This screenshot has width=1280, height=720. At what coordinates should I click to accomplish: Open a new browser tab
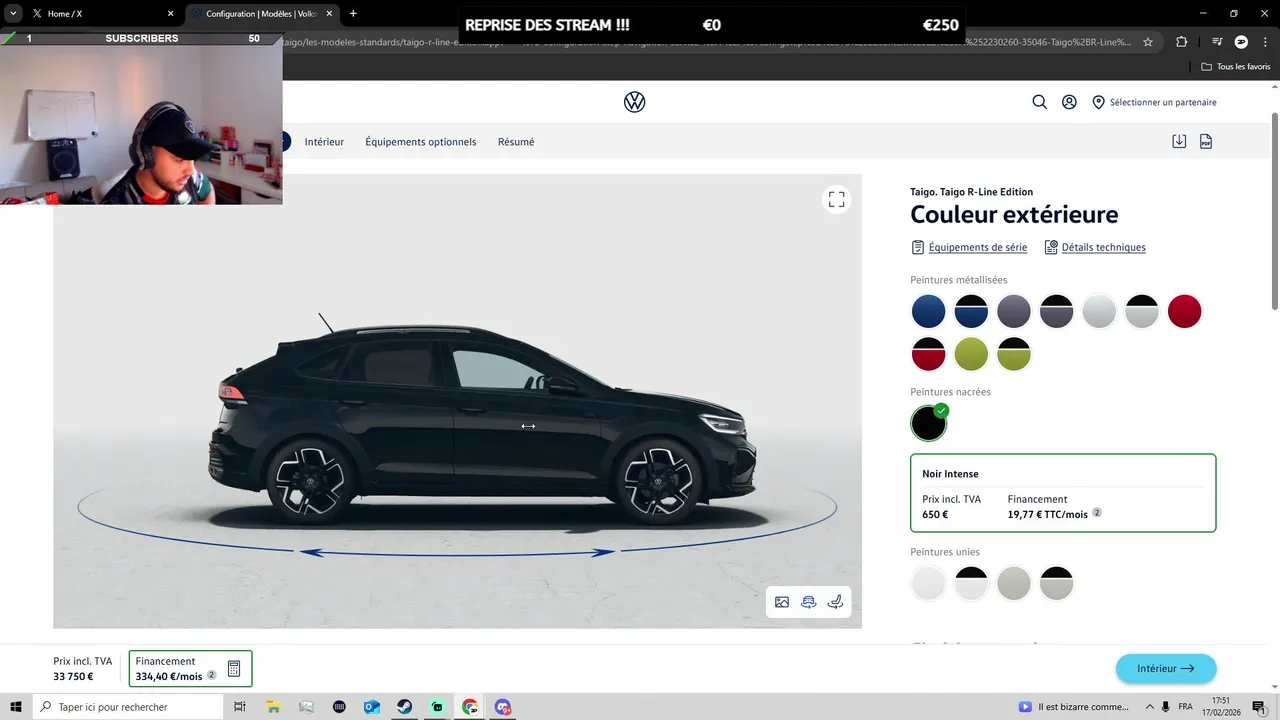353,14
